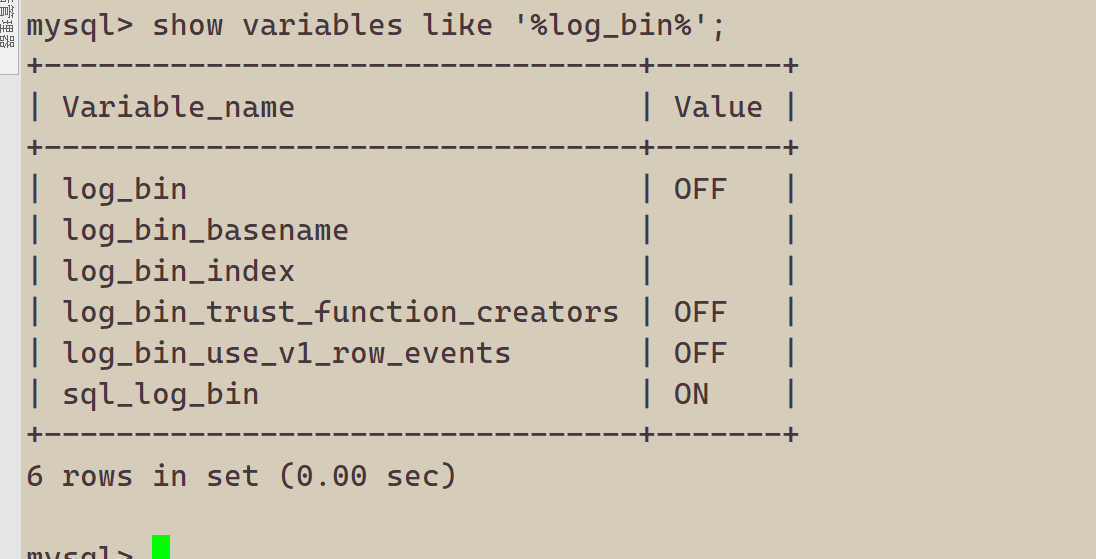The width and height of the screenshot is (1096, 559).
Task: Click the first mysql> prompt at top
Action: (x=80, y=27)
